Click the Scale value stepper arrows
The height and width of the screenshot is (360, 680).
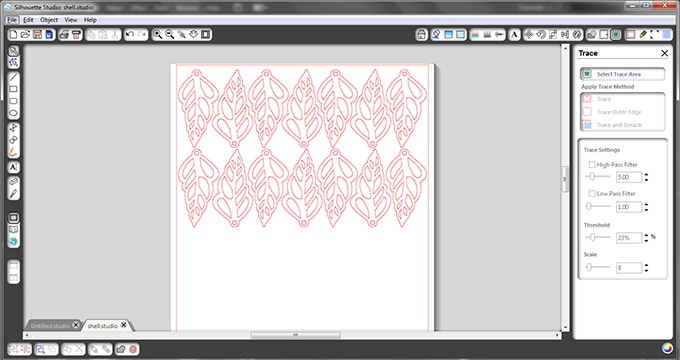646,268
